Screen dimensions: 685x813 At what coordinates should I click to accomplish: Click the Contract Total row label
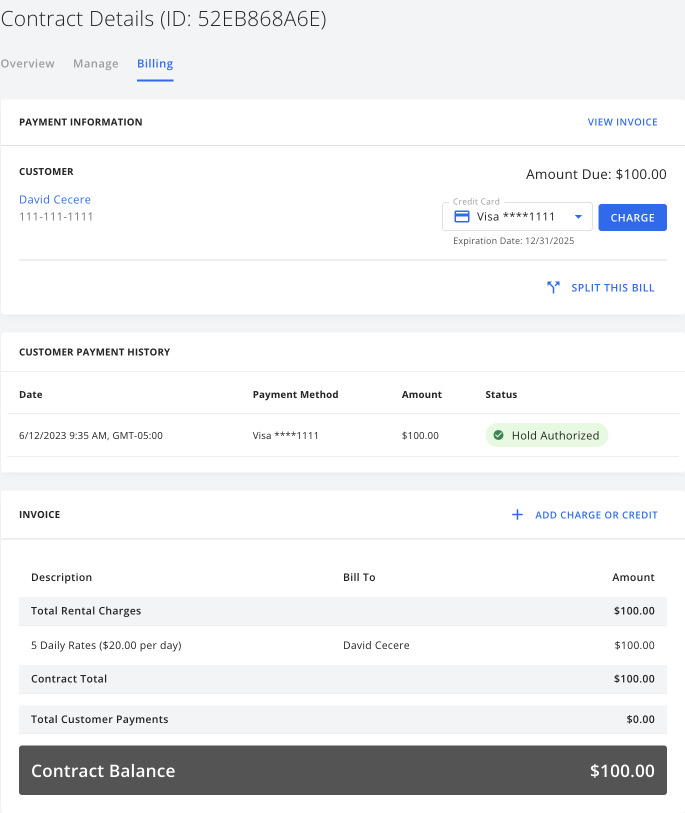69,679
